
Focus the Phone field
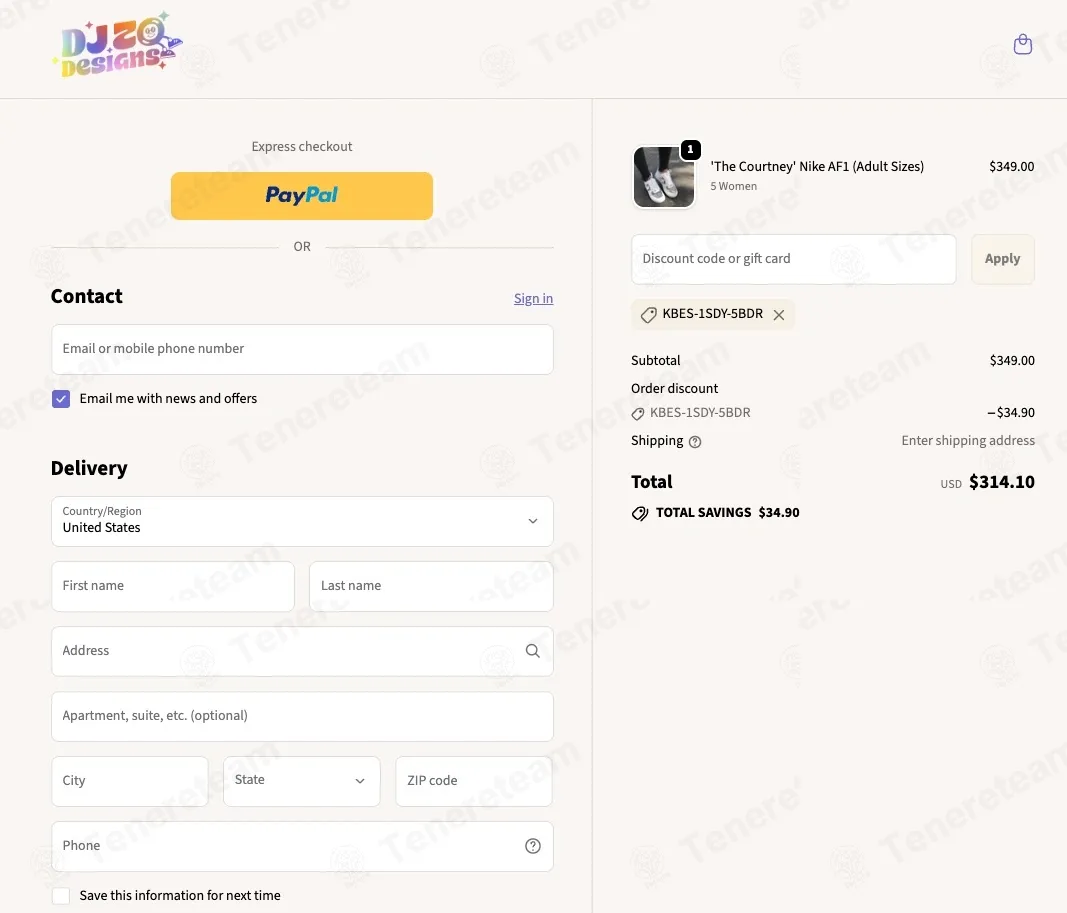click(x=302, y=846)
